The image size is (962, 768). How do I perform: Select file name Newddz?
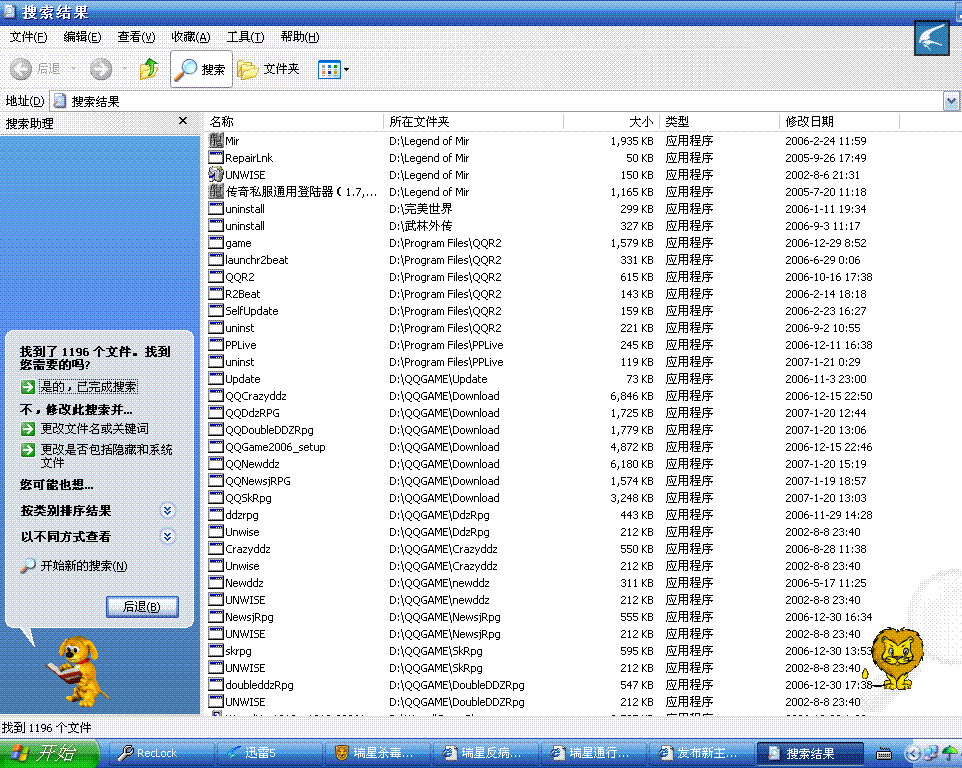244,583
